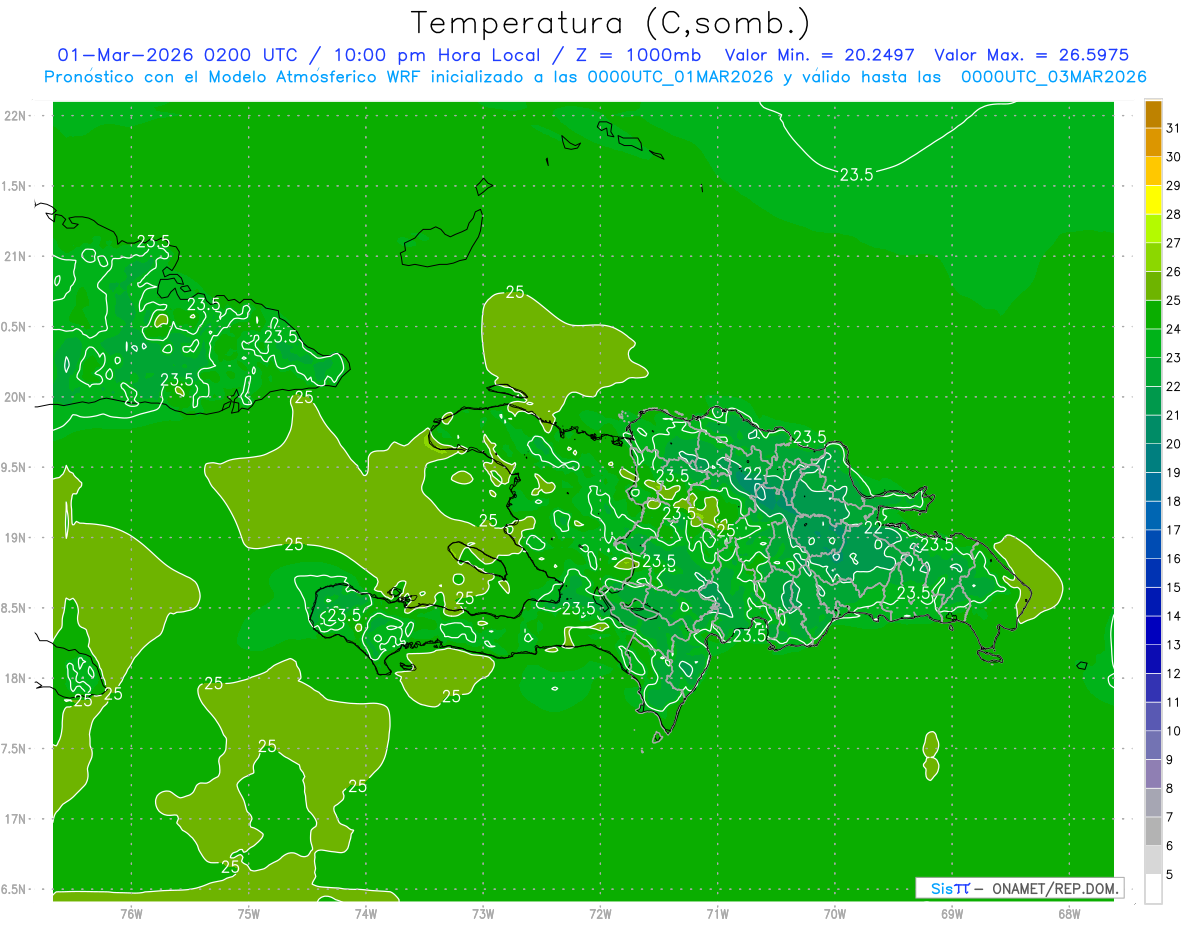Click the purple-gray swatch between 8 and 9
Viewport: 1200px width, 927px height.
[x=1153, y=774]
